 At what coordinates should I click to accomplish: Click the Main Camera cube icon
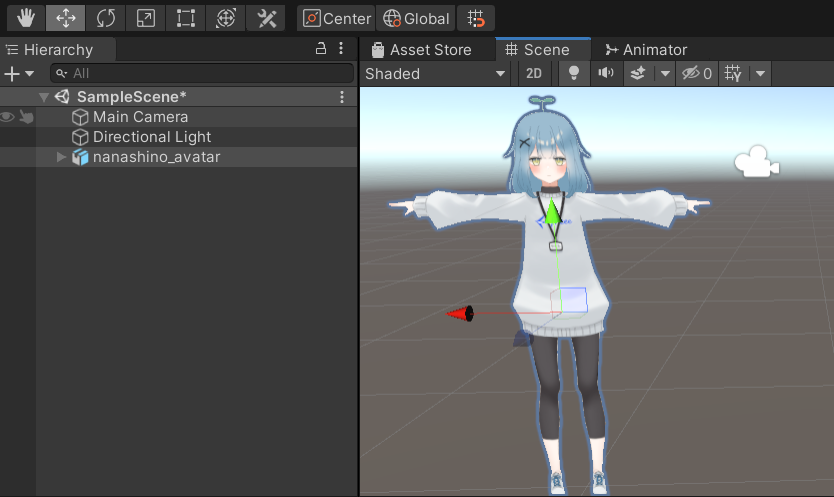tap(80, 117)
